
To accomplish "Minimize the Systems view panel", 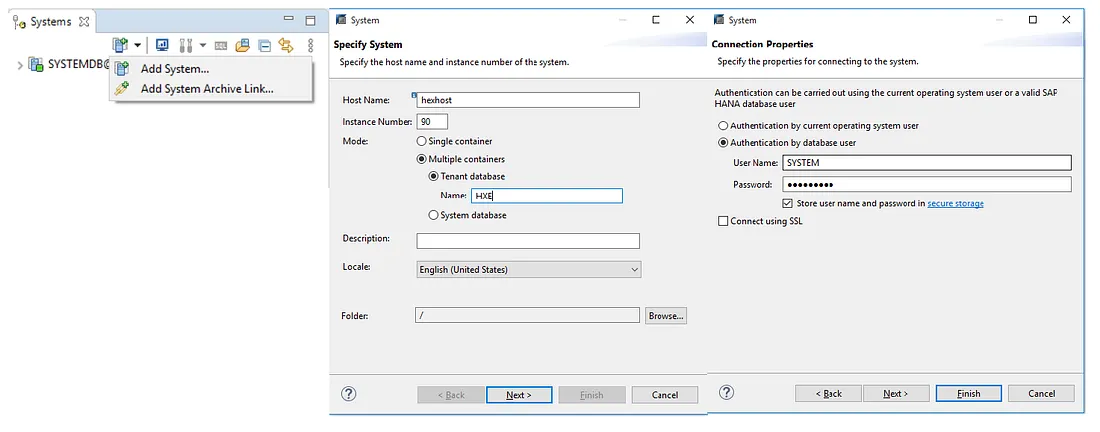I will tap(289, 20).
